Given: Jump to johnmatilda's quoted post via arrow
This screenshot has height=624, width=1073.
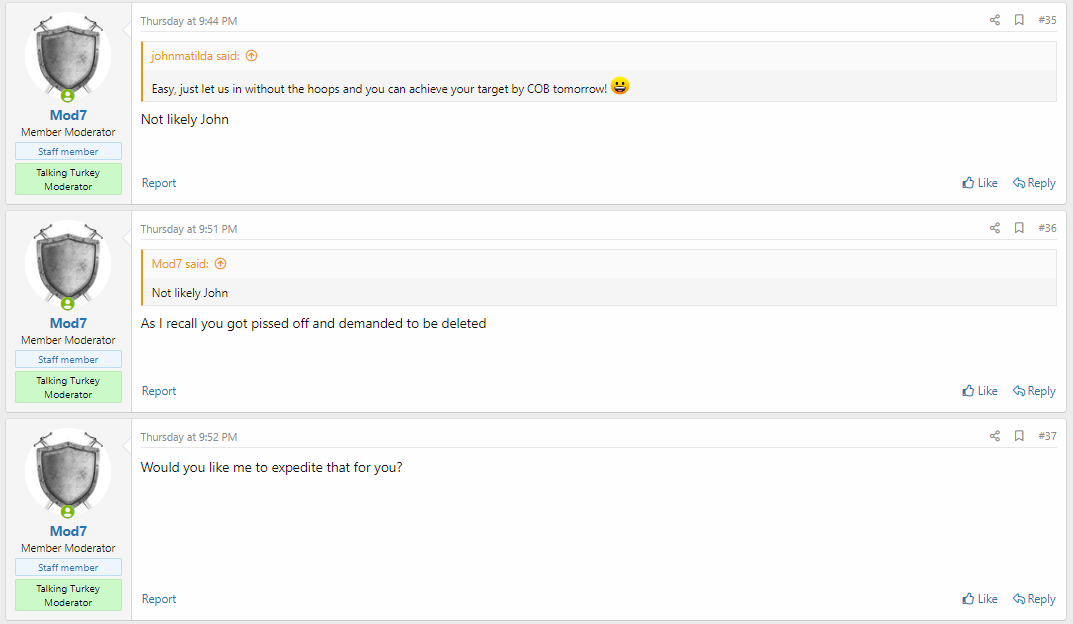Looking at the screenshot, I should click(251, 56).
